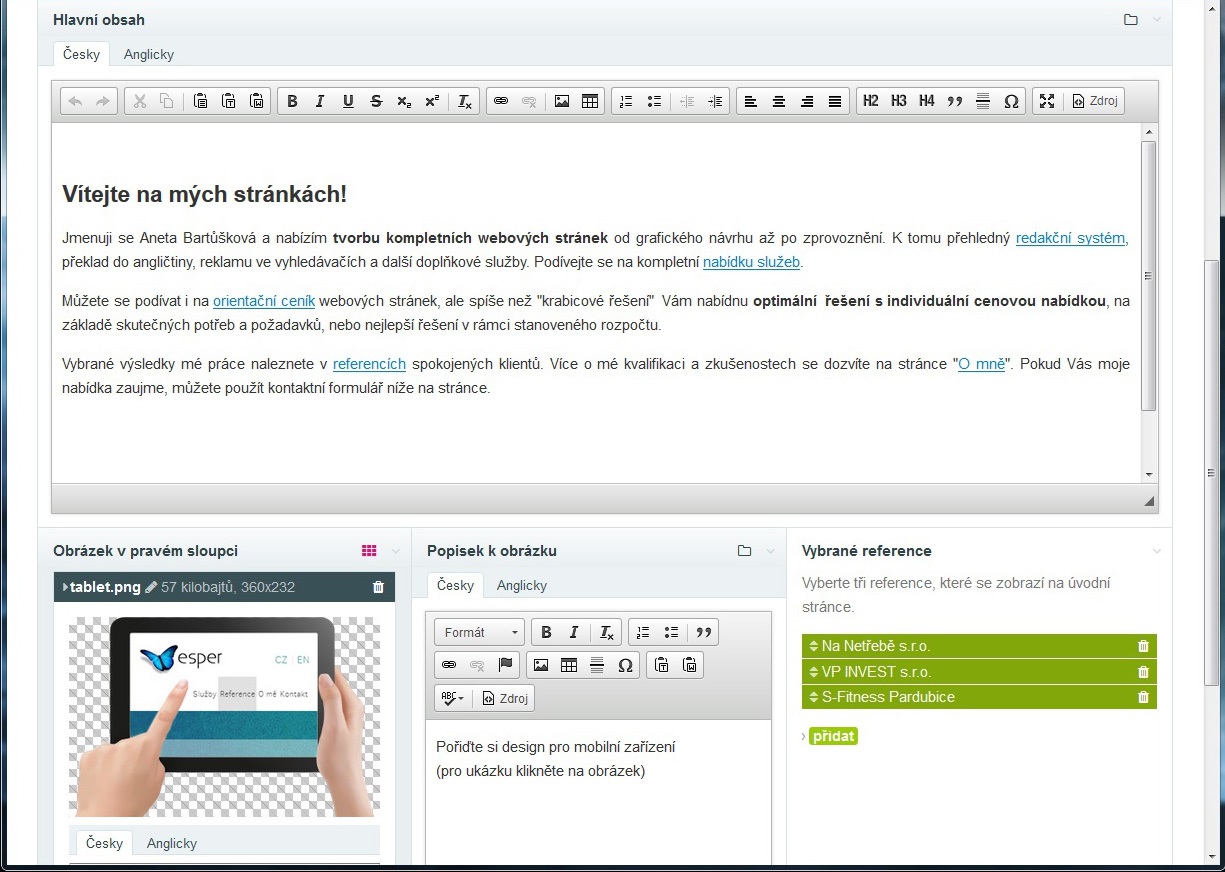1225x872 pixels.
Task: Maximize the main content editor
Action: point(1047,101)
